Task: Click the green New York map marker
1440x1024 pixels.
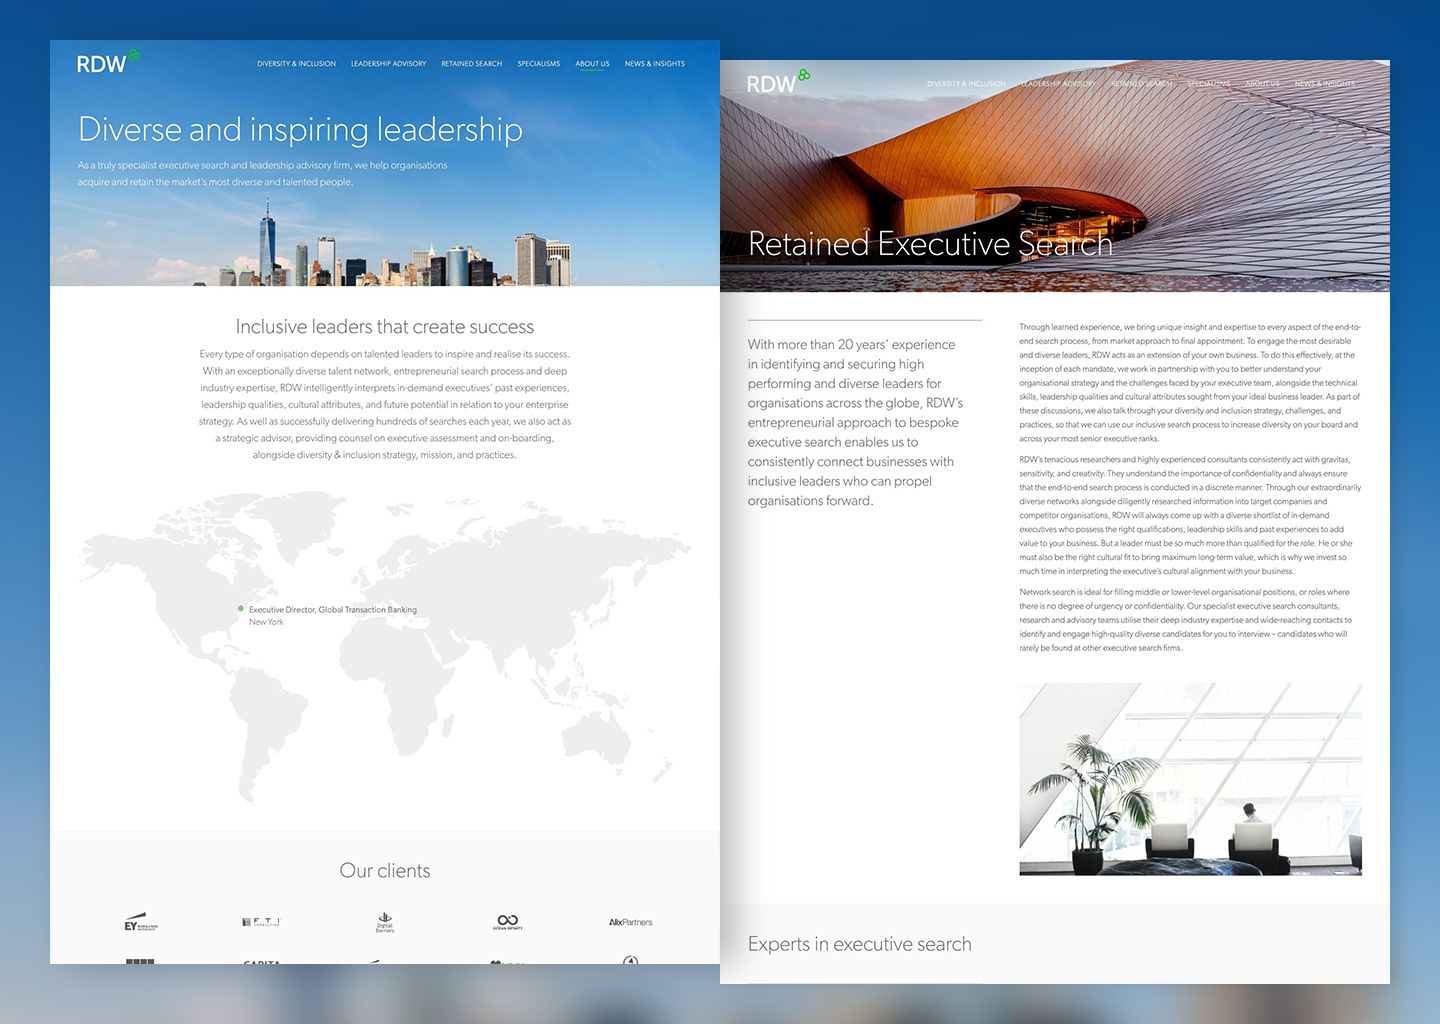Action: (x=241, y=608)
